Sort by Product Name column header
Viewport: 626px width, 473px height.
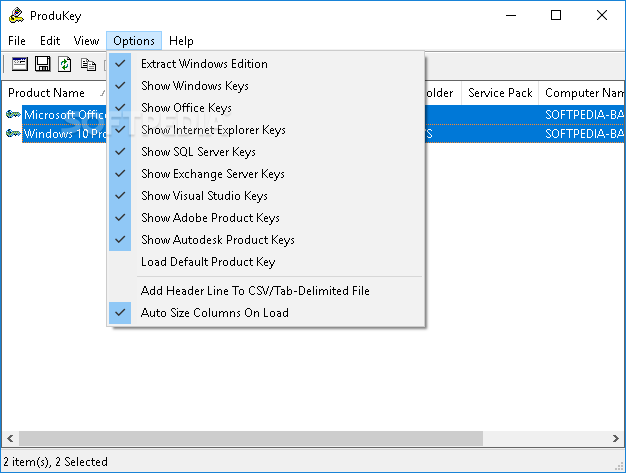point(55,93)
